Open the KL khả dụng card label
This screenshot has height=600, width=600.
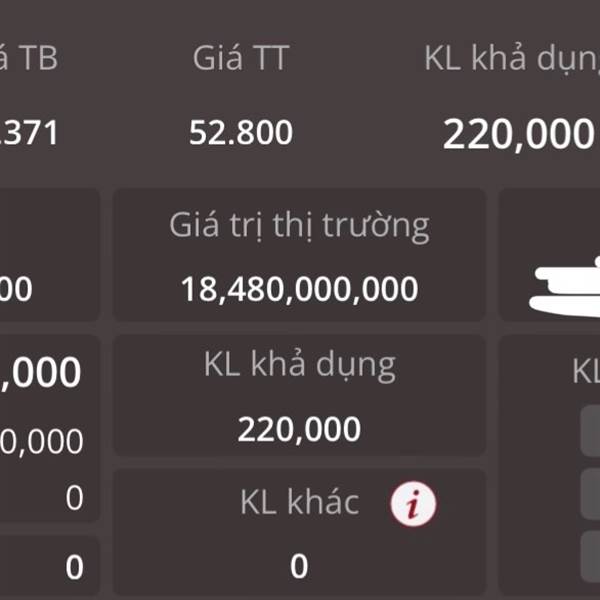pyautogui.click(x=300, y=365)
